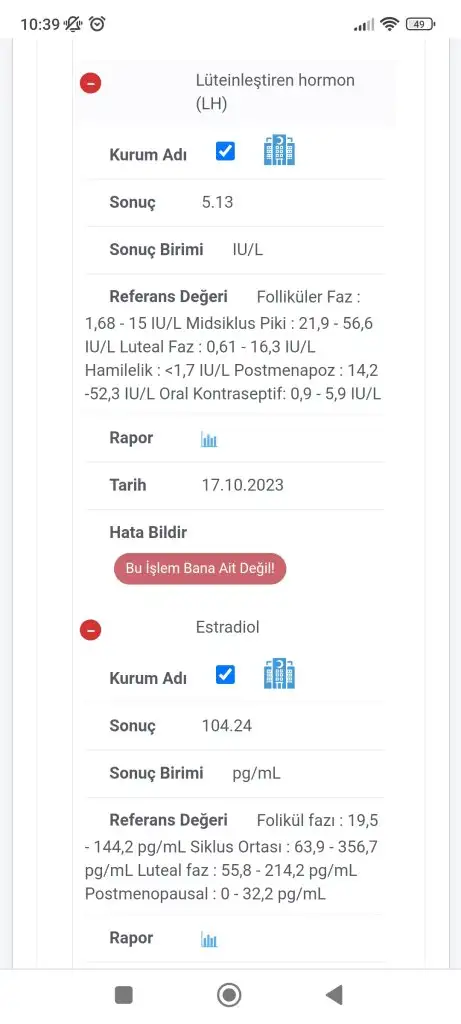
Task: Select the LH result value 5.13
Action: click(217, 202)
